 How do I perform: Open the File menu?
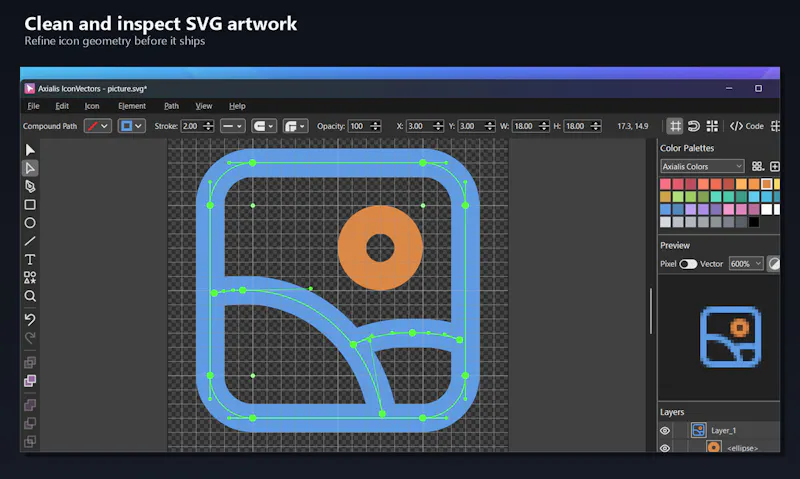coord(33,106)
